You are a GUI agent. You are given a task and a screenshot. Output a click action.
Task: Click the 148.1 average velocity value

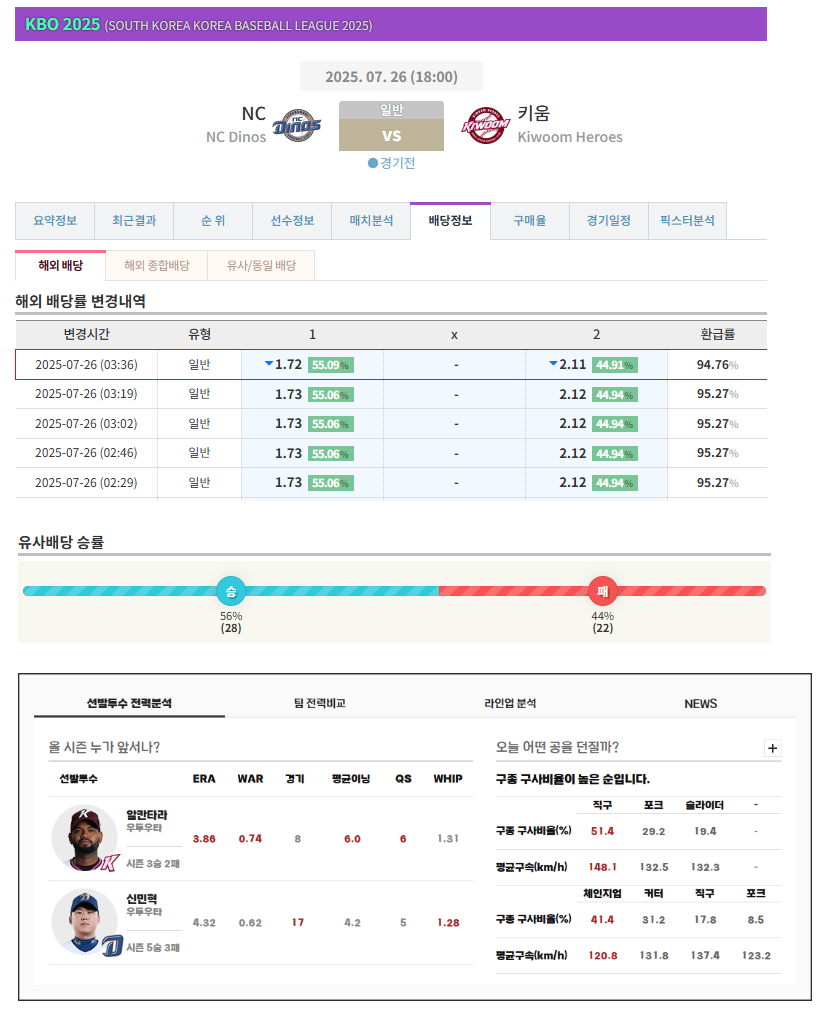(x=602, y=867)
